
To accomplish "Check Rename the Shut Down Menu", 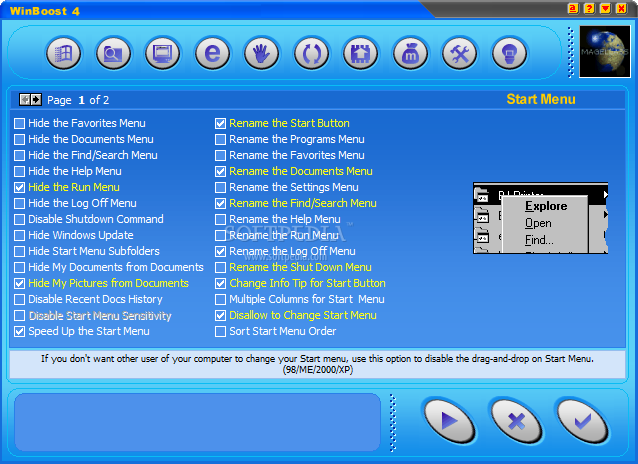I will point(220,267).
